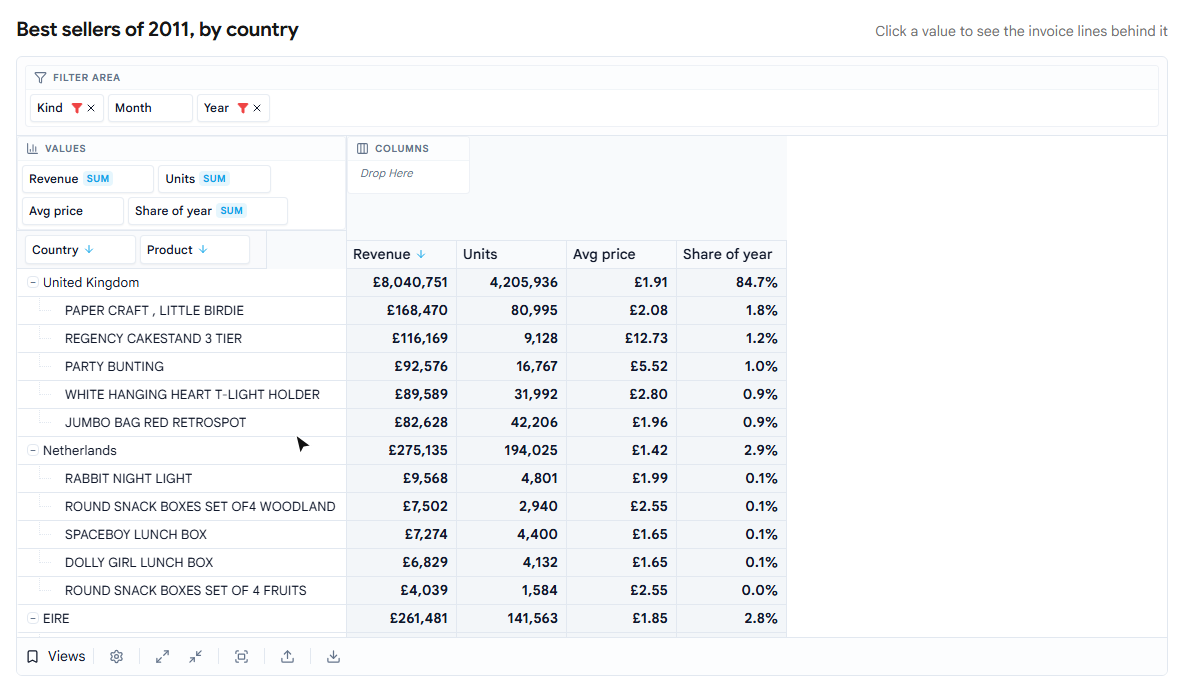Remove the Kind filter with its X
This screenshot has height=692, width=1184.
point(91,108)
